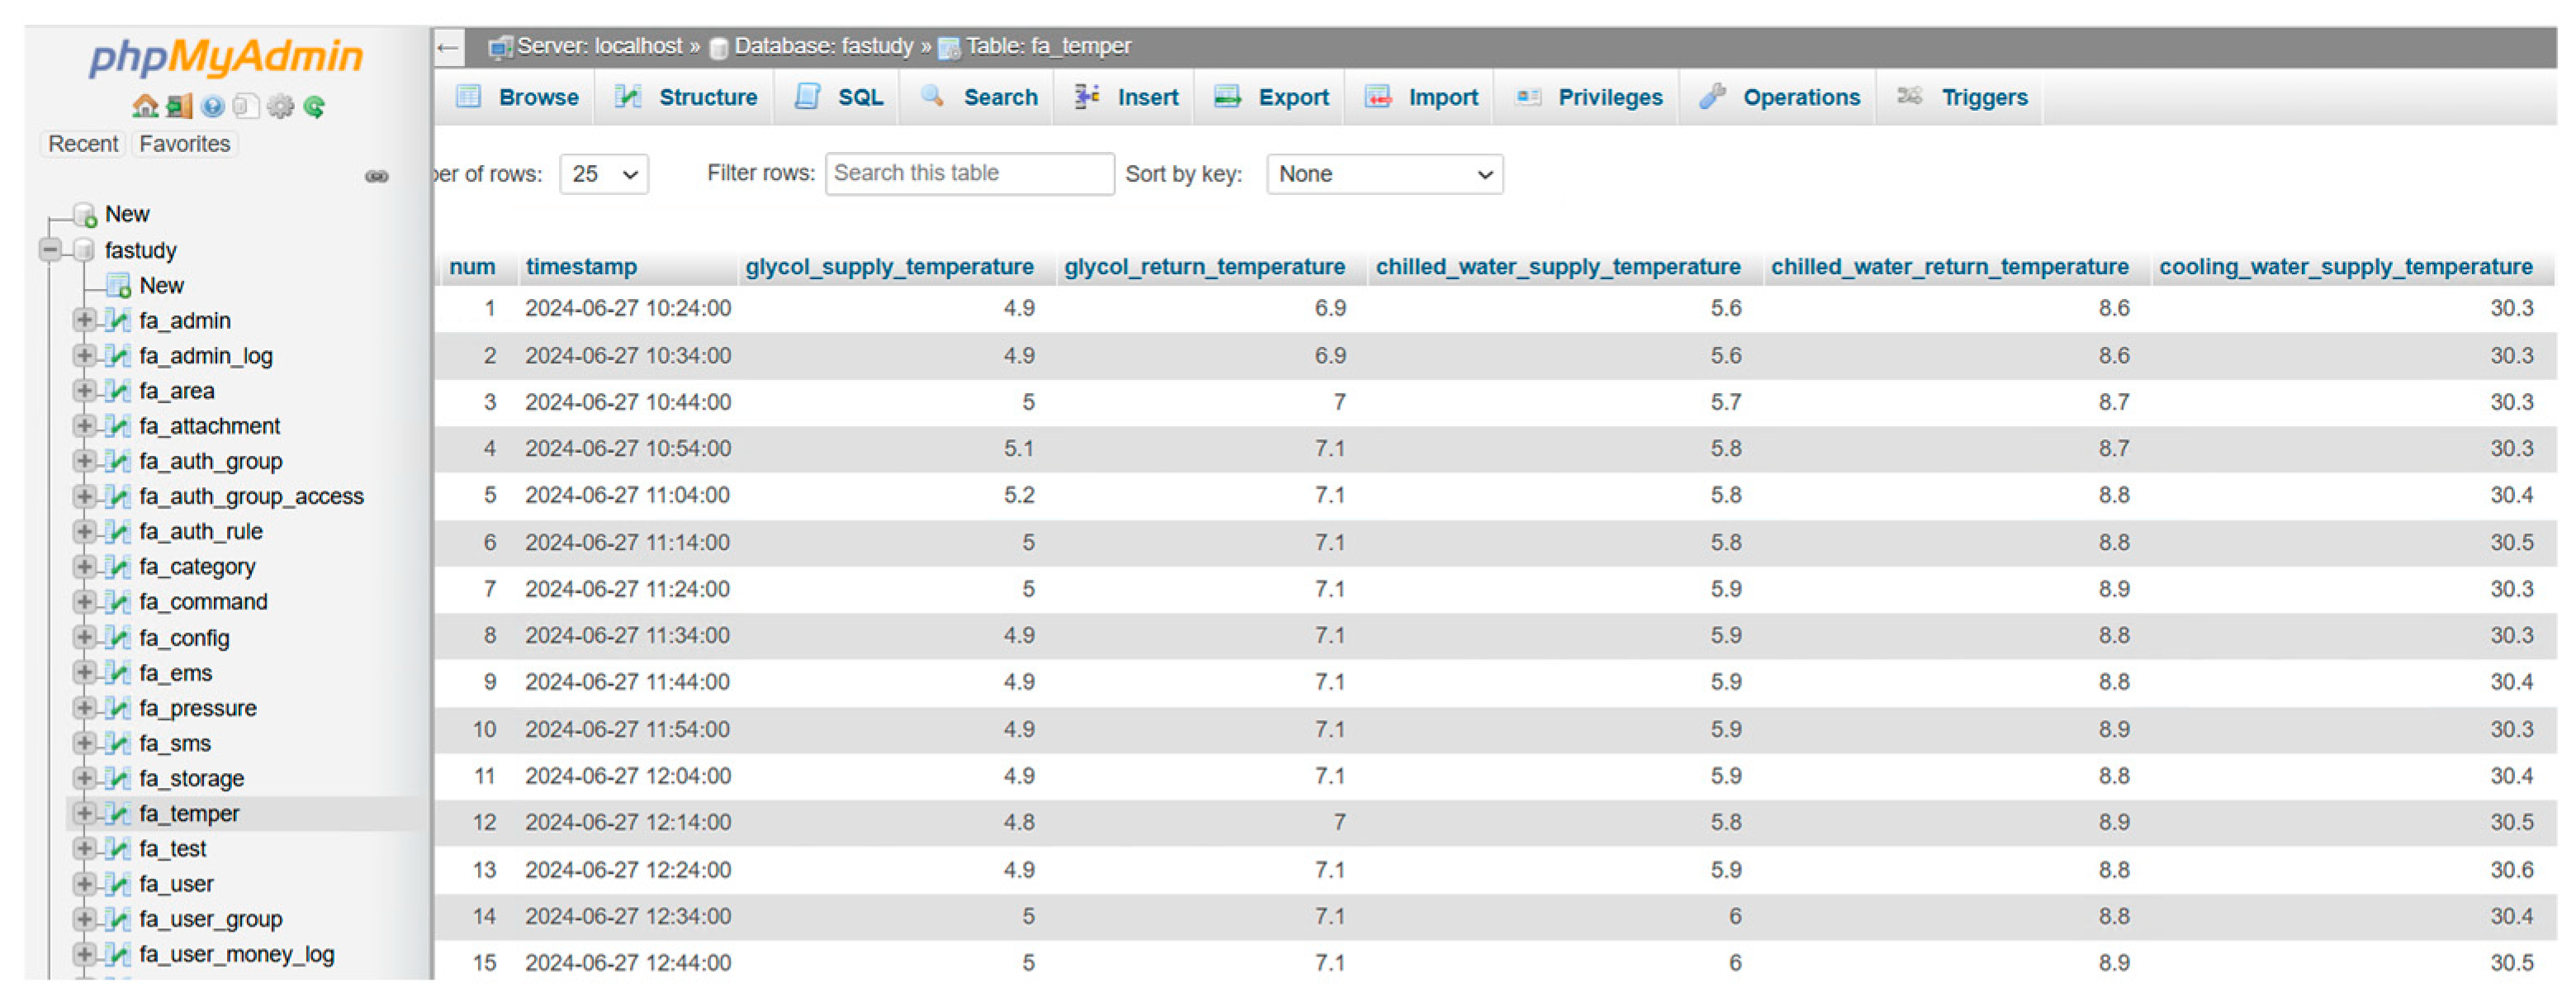Open fa_user_group table in tree
The image size is (2576, 1001).
click(211, 920)
